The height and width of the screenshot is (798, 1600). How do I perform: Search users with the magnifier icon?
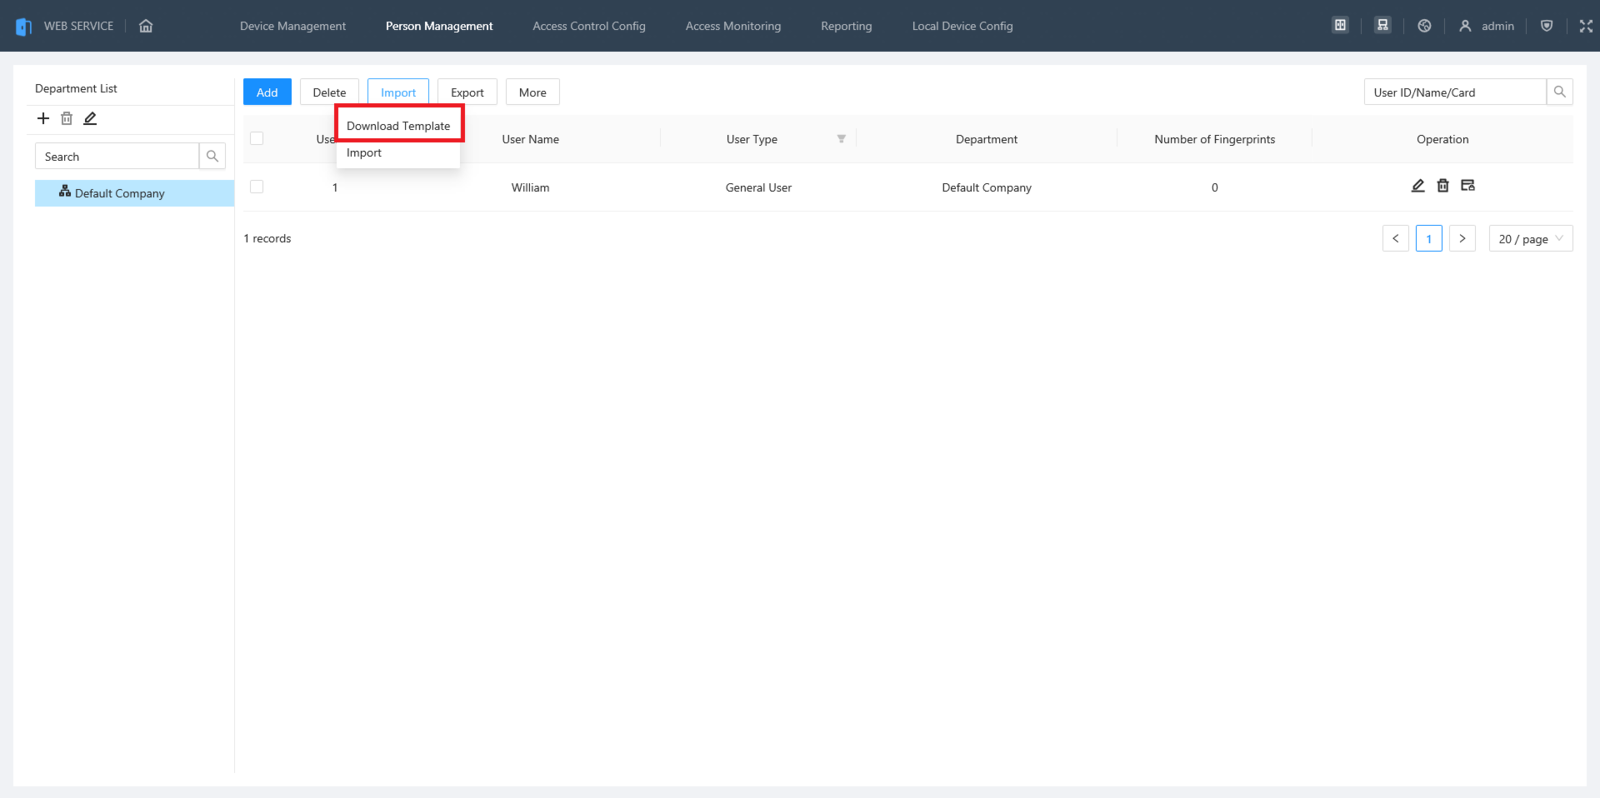pyautogui.click(x=1559, y=92)
